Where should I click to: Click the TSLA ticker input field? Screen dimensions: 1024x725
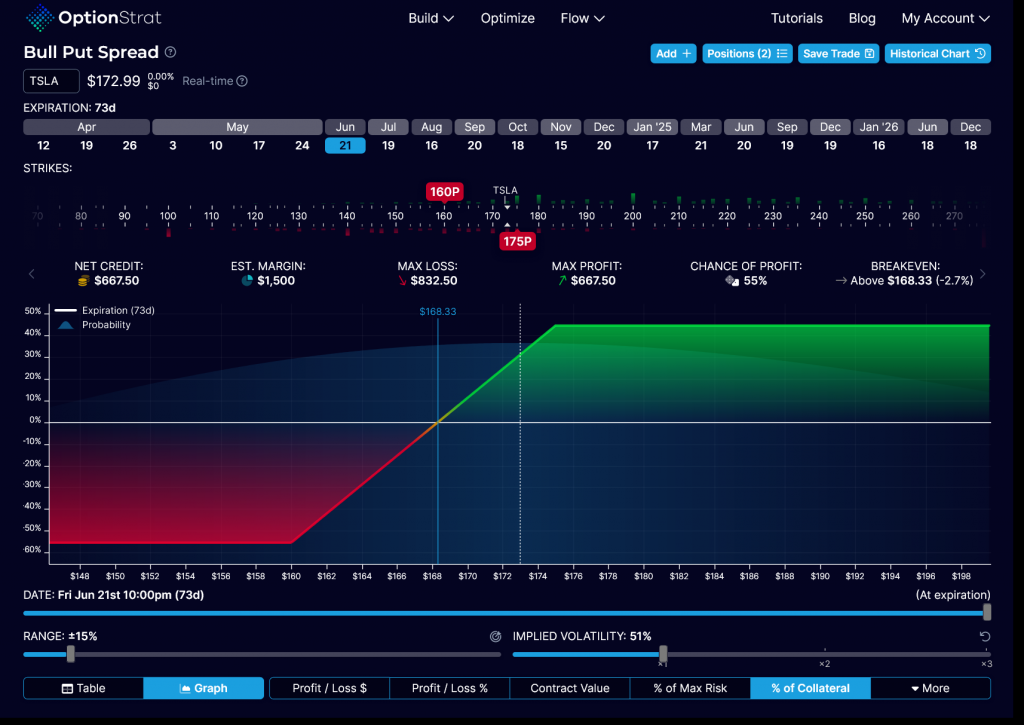pyautogui.click(x=51, y=81)
